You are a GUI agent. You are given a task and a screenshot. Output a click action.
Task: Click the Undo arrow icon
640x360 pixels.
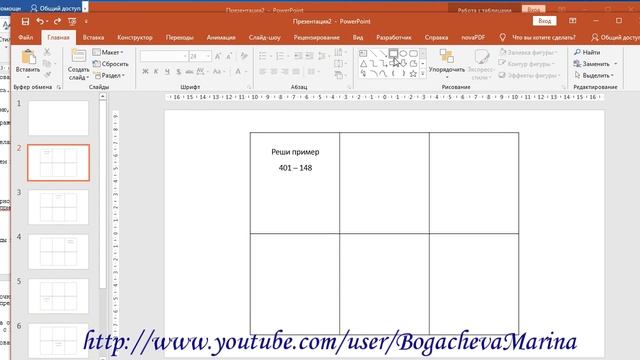click(x=40, y=21)
